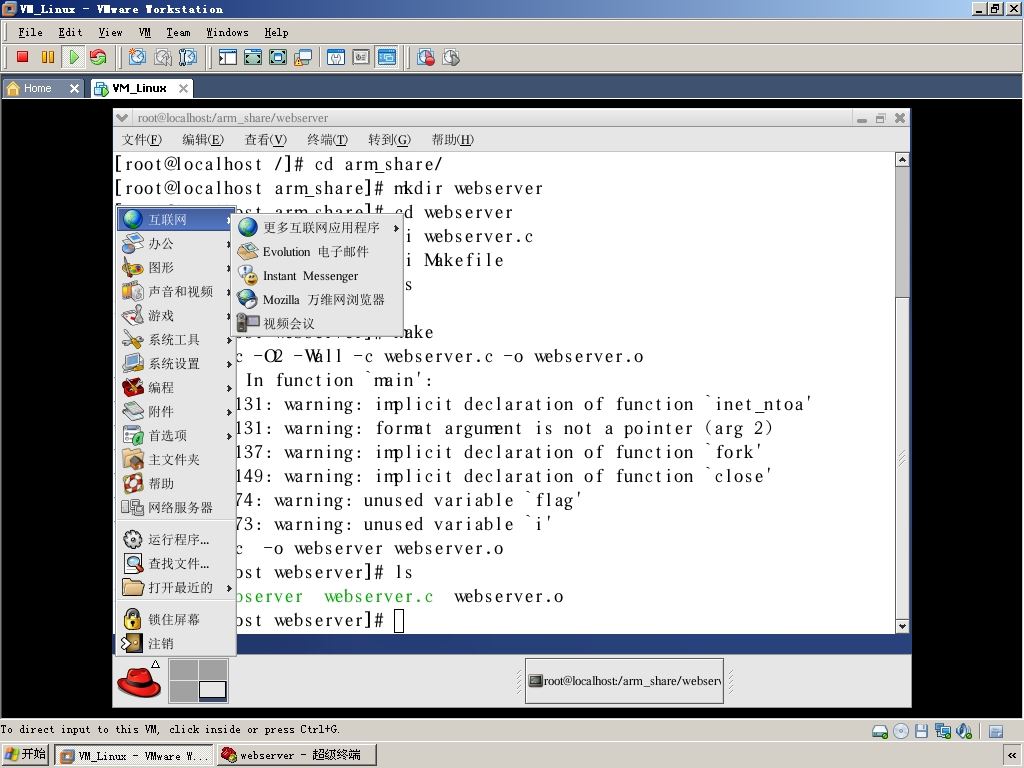The width and height of the screenshot is (1024, 768).
Task: Click root@localhost terminal button in GNOME panel
Action: [x=624, y=681]
